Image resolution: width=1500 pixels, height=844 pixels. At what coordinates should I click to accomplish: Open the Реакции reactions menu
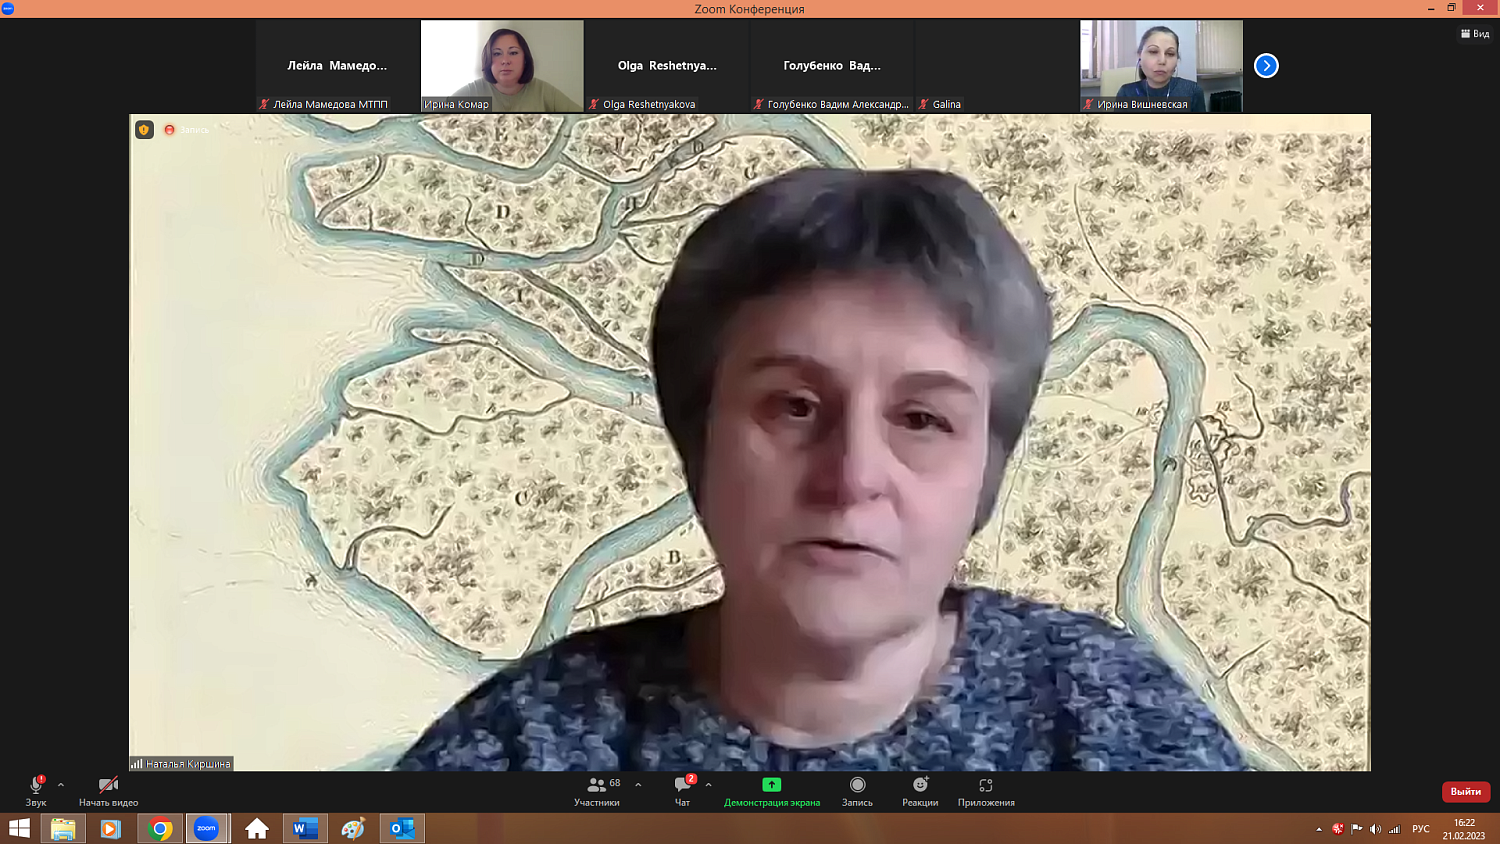click(x=920, y=790)
